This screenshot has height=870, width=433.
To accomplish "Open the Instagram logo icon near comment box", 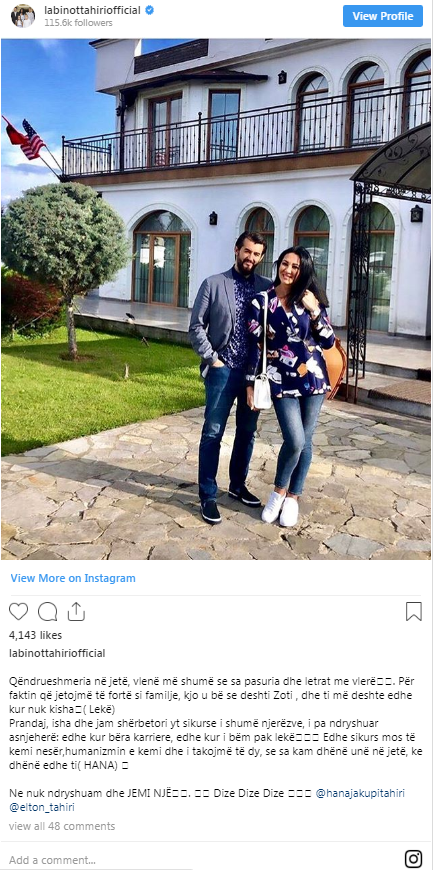I will (x=413, y=858).
